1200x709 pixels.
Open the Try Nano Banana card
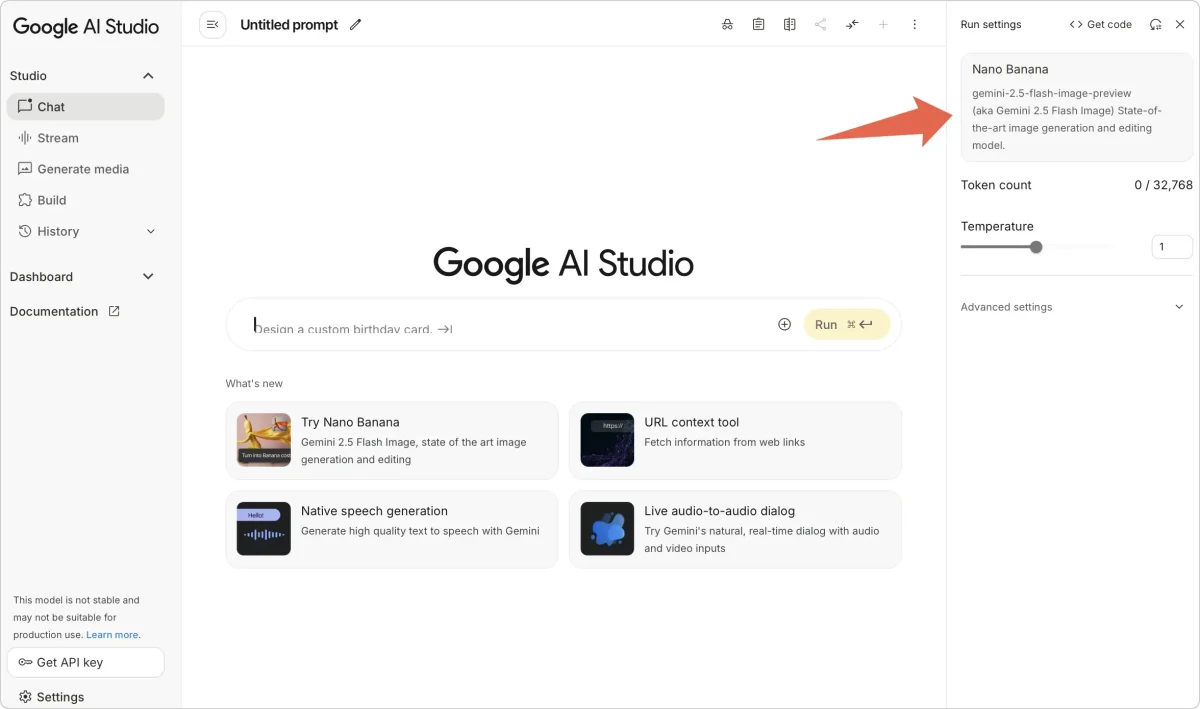[x=392, y=441]
